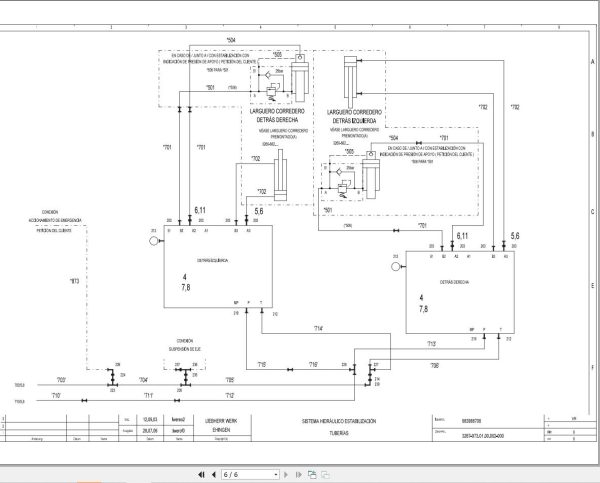Click the LARGUERO CORREDERO DETRÁS IZQUIERDA label
Image resolution: width=600 pixels, height=483 pixels.
coord(354,116)
